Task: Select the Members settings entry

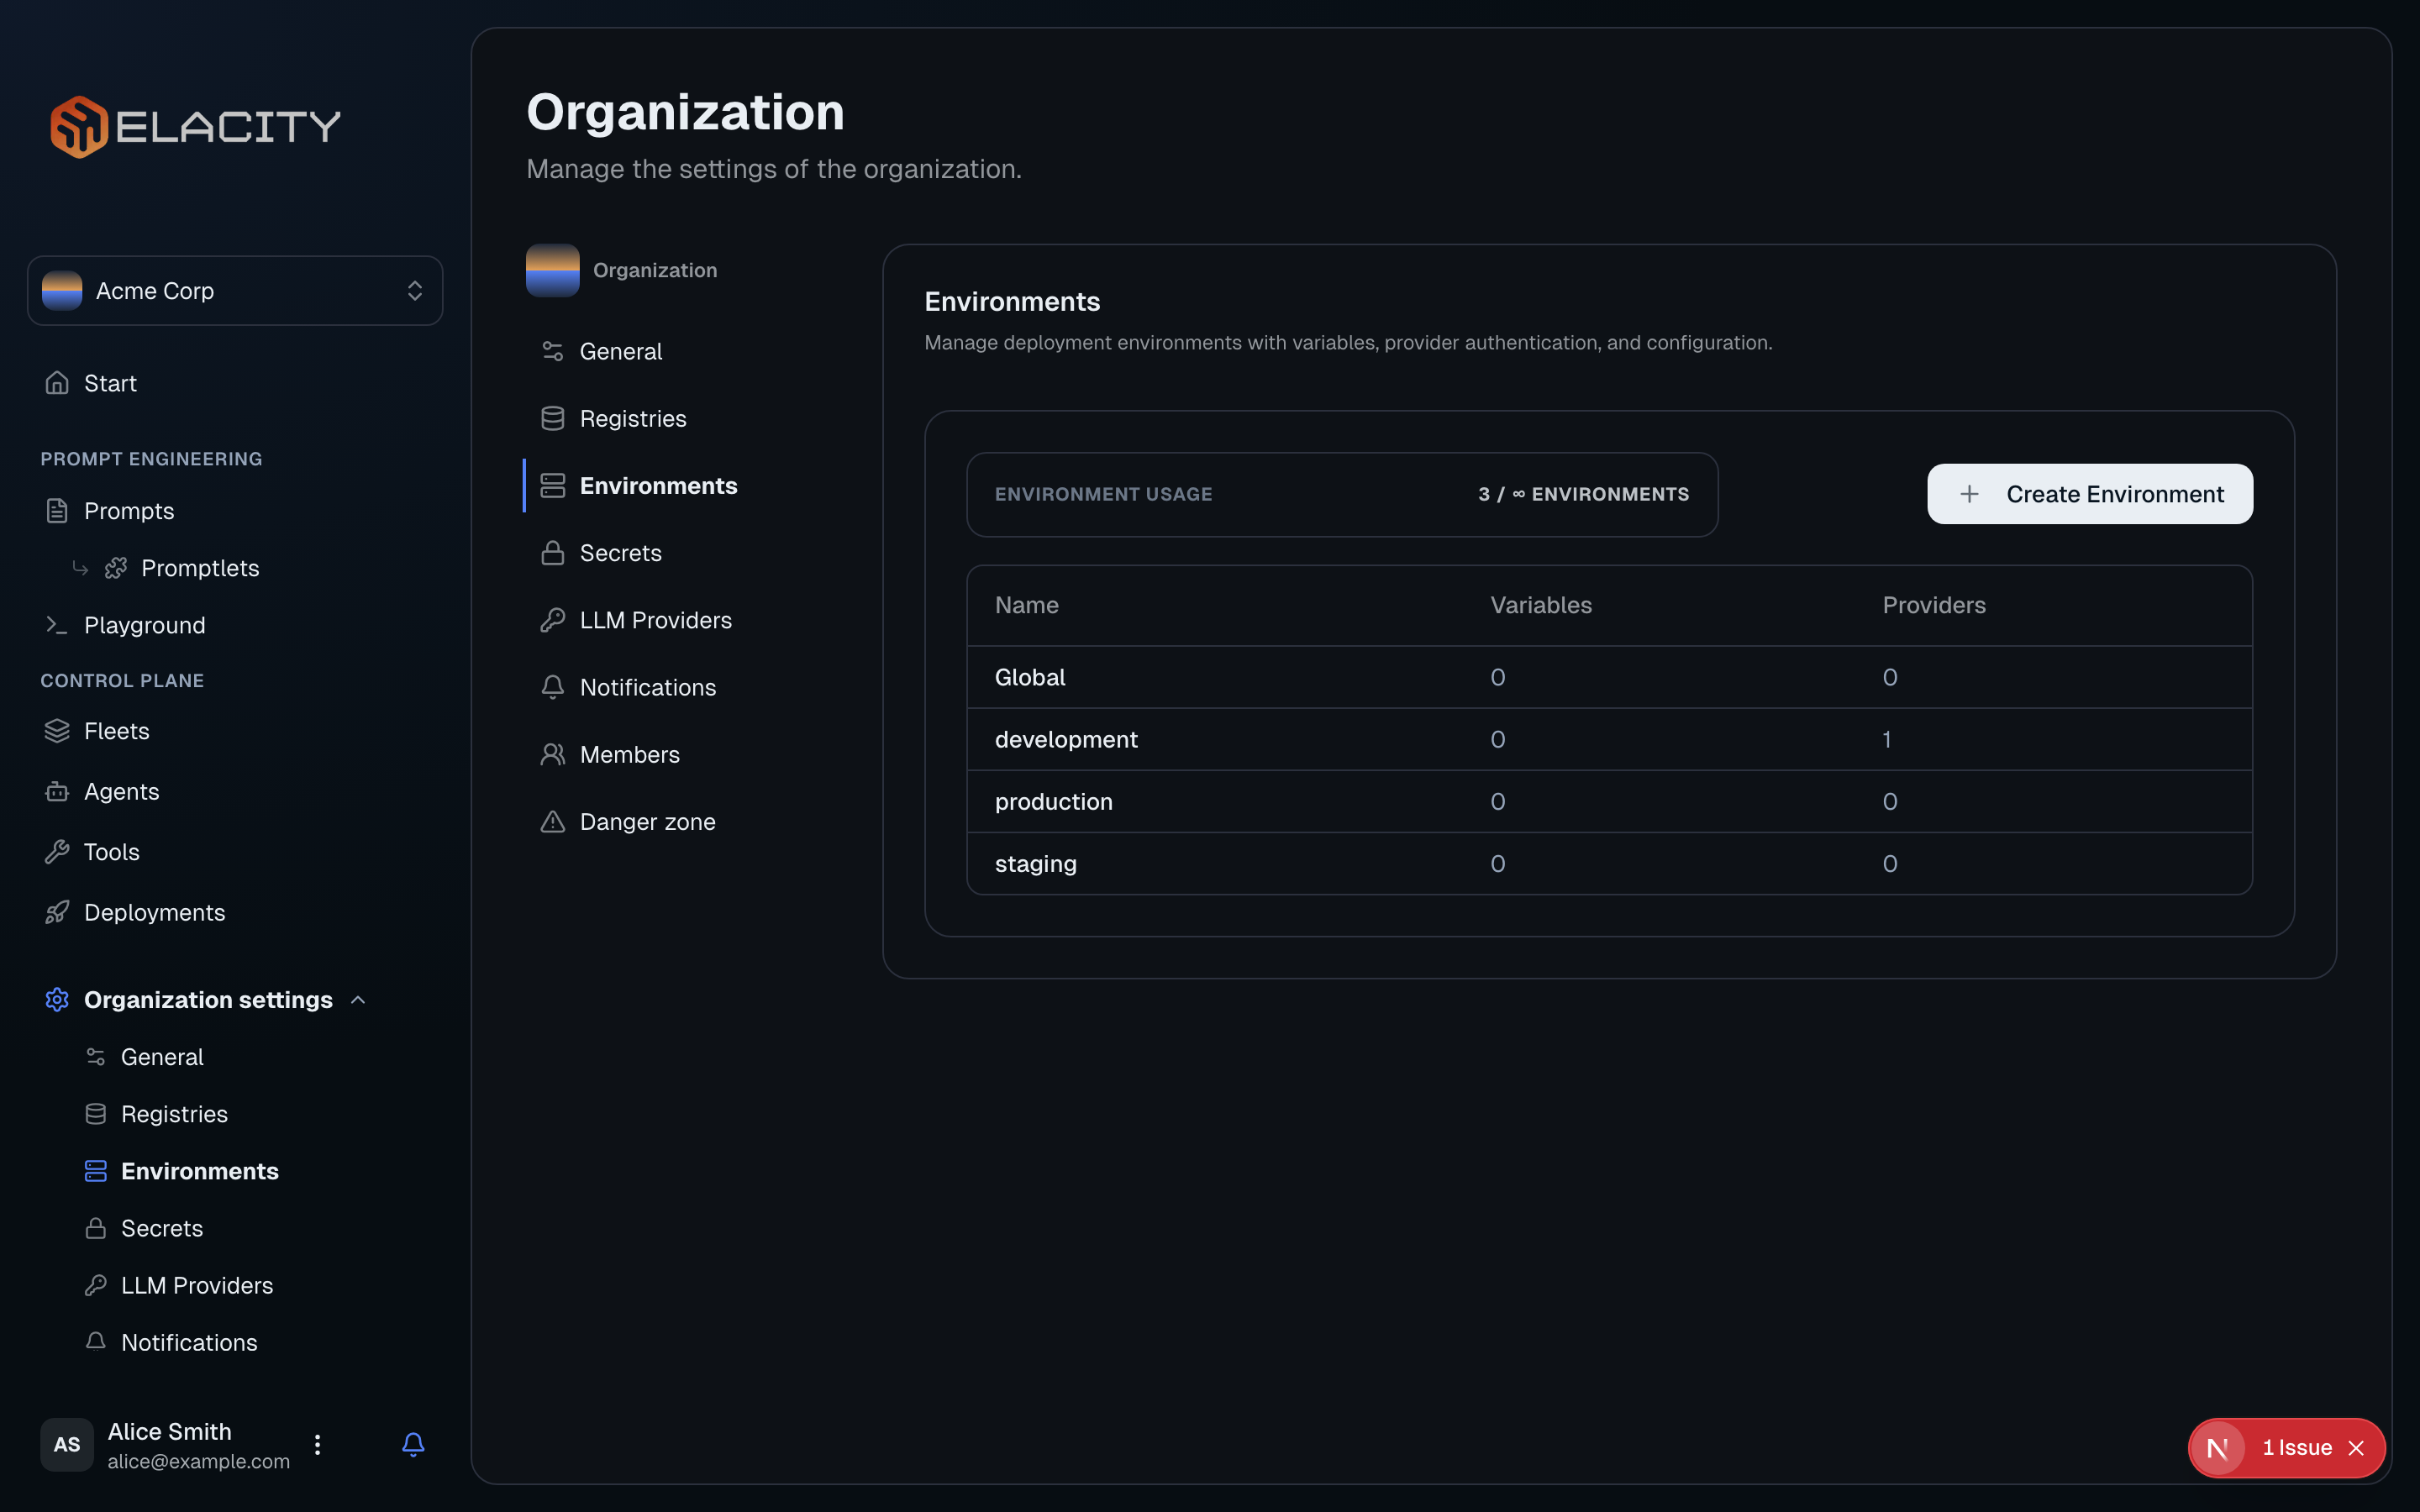Action: [x=629, y=754]
